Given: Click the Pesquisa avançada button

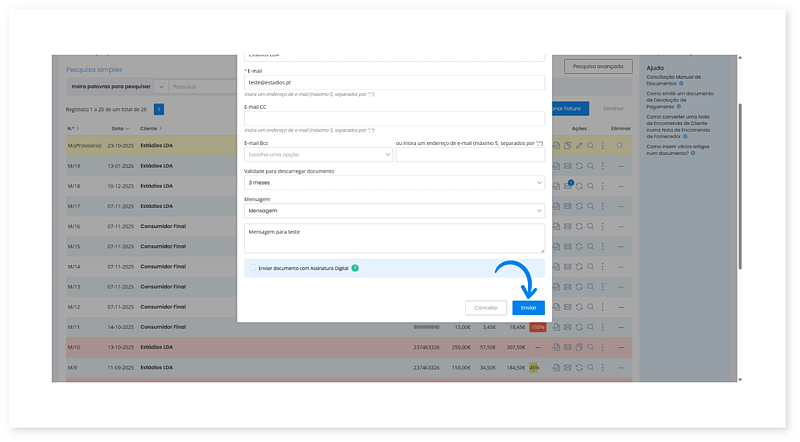Looking at the screenshot, I should point(599,66).
